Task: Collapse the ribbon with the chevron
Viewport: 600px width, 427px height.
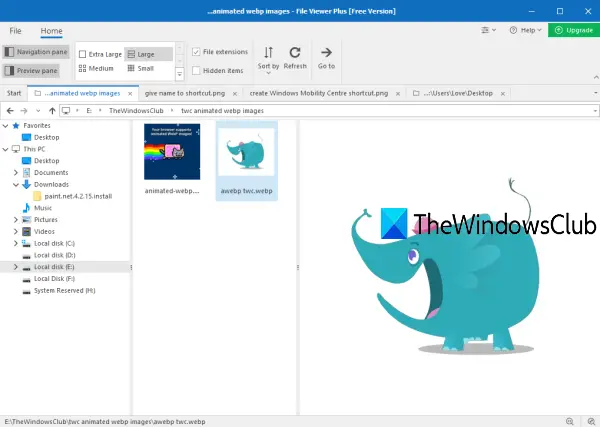Action: click(x=596, y=77)
